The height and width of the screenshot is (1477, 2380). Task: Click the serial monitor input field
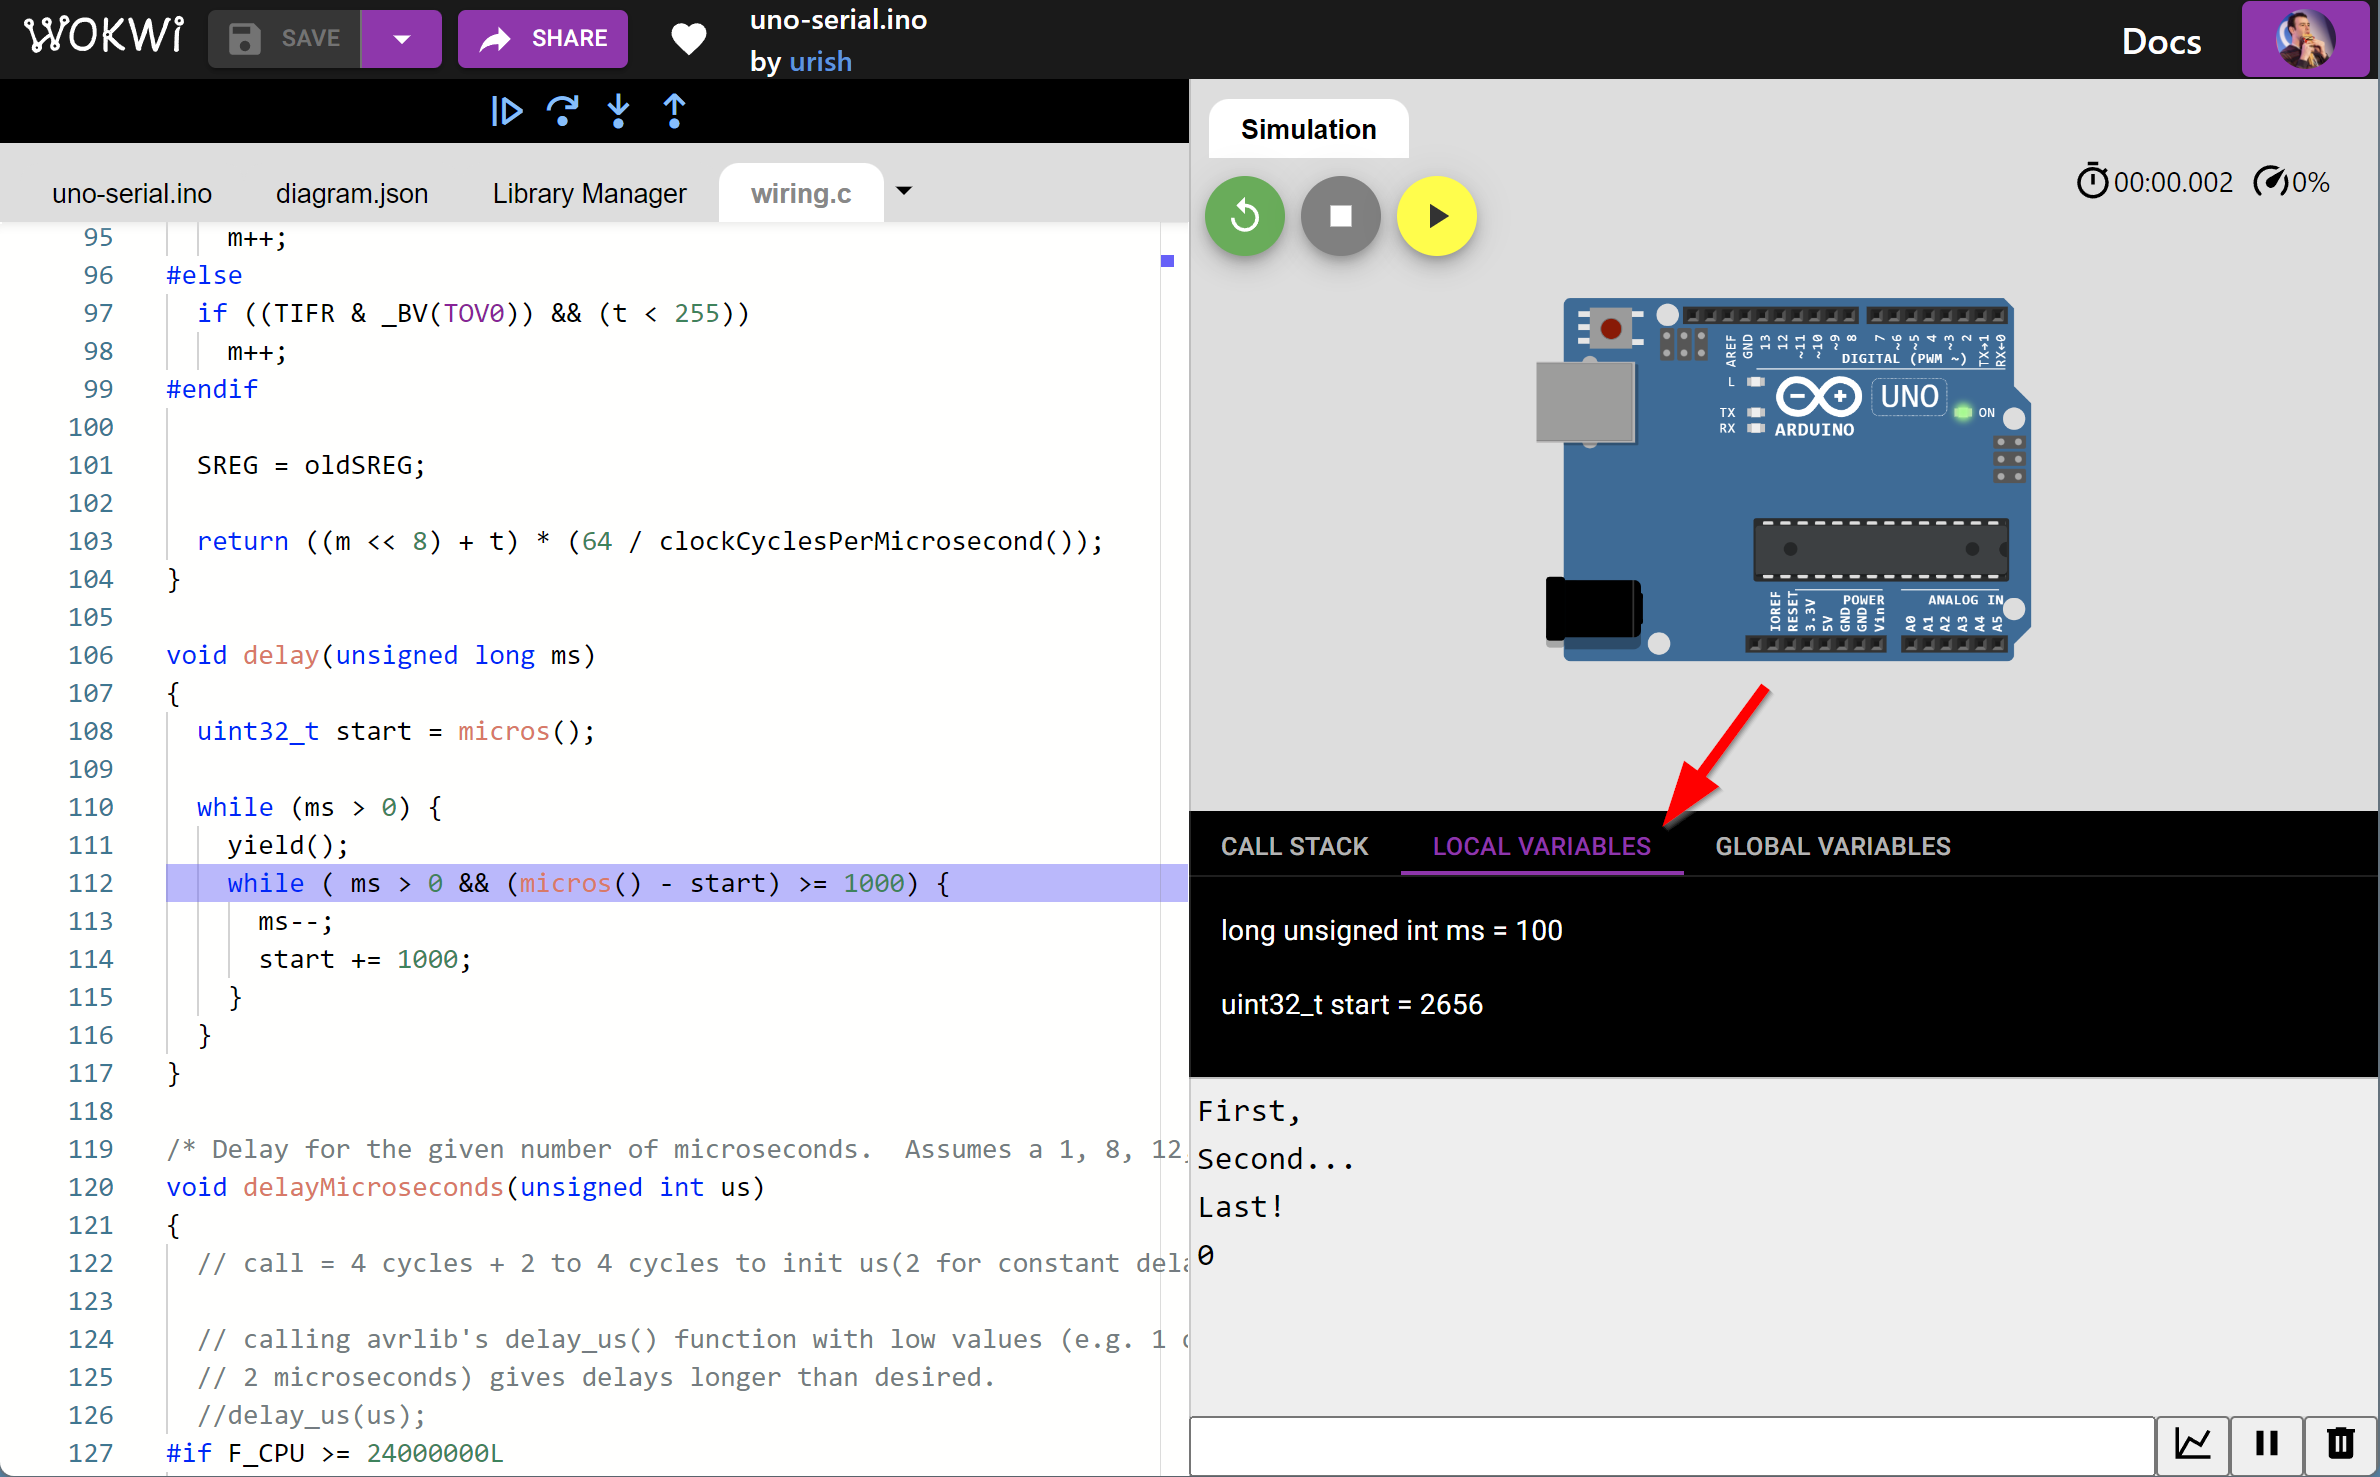tap(1670, 1445)
